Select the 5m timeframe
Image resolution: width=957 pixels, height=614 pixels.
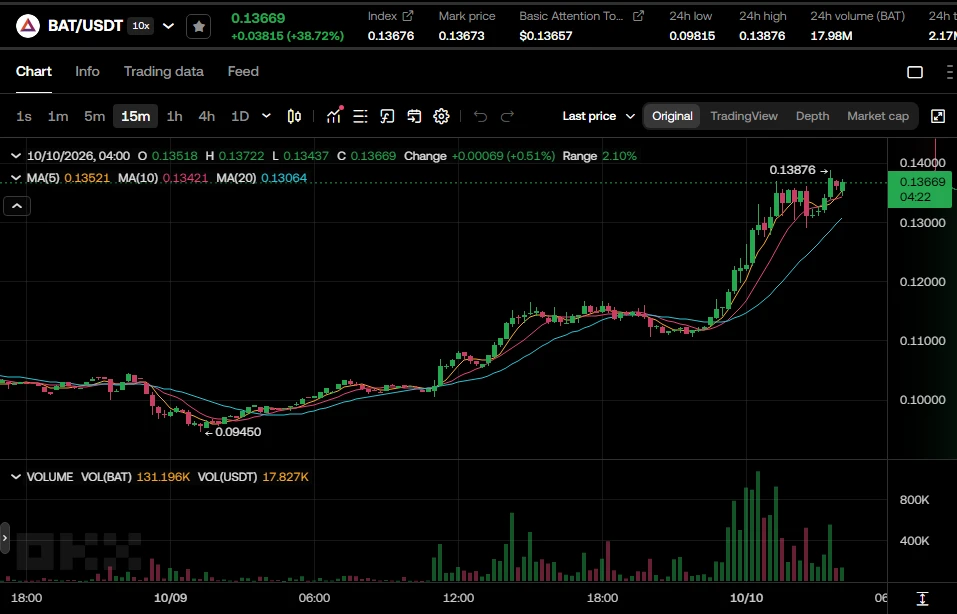point(95,116)
